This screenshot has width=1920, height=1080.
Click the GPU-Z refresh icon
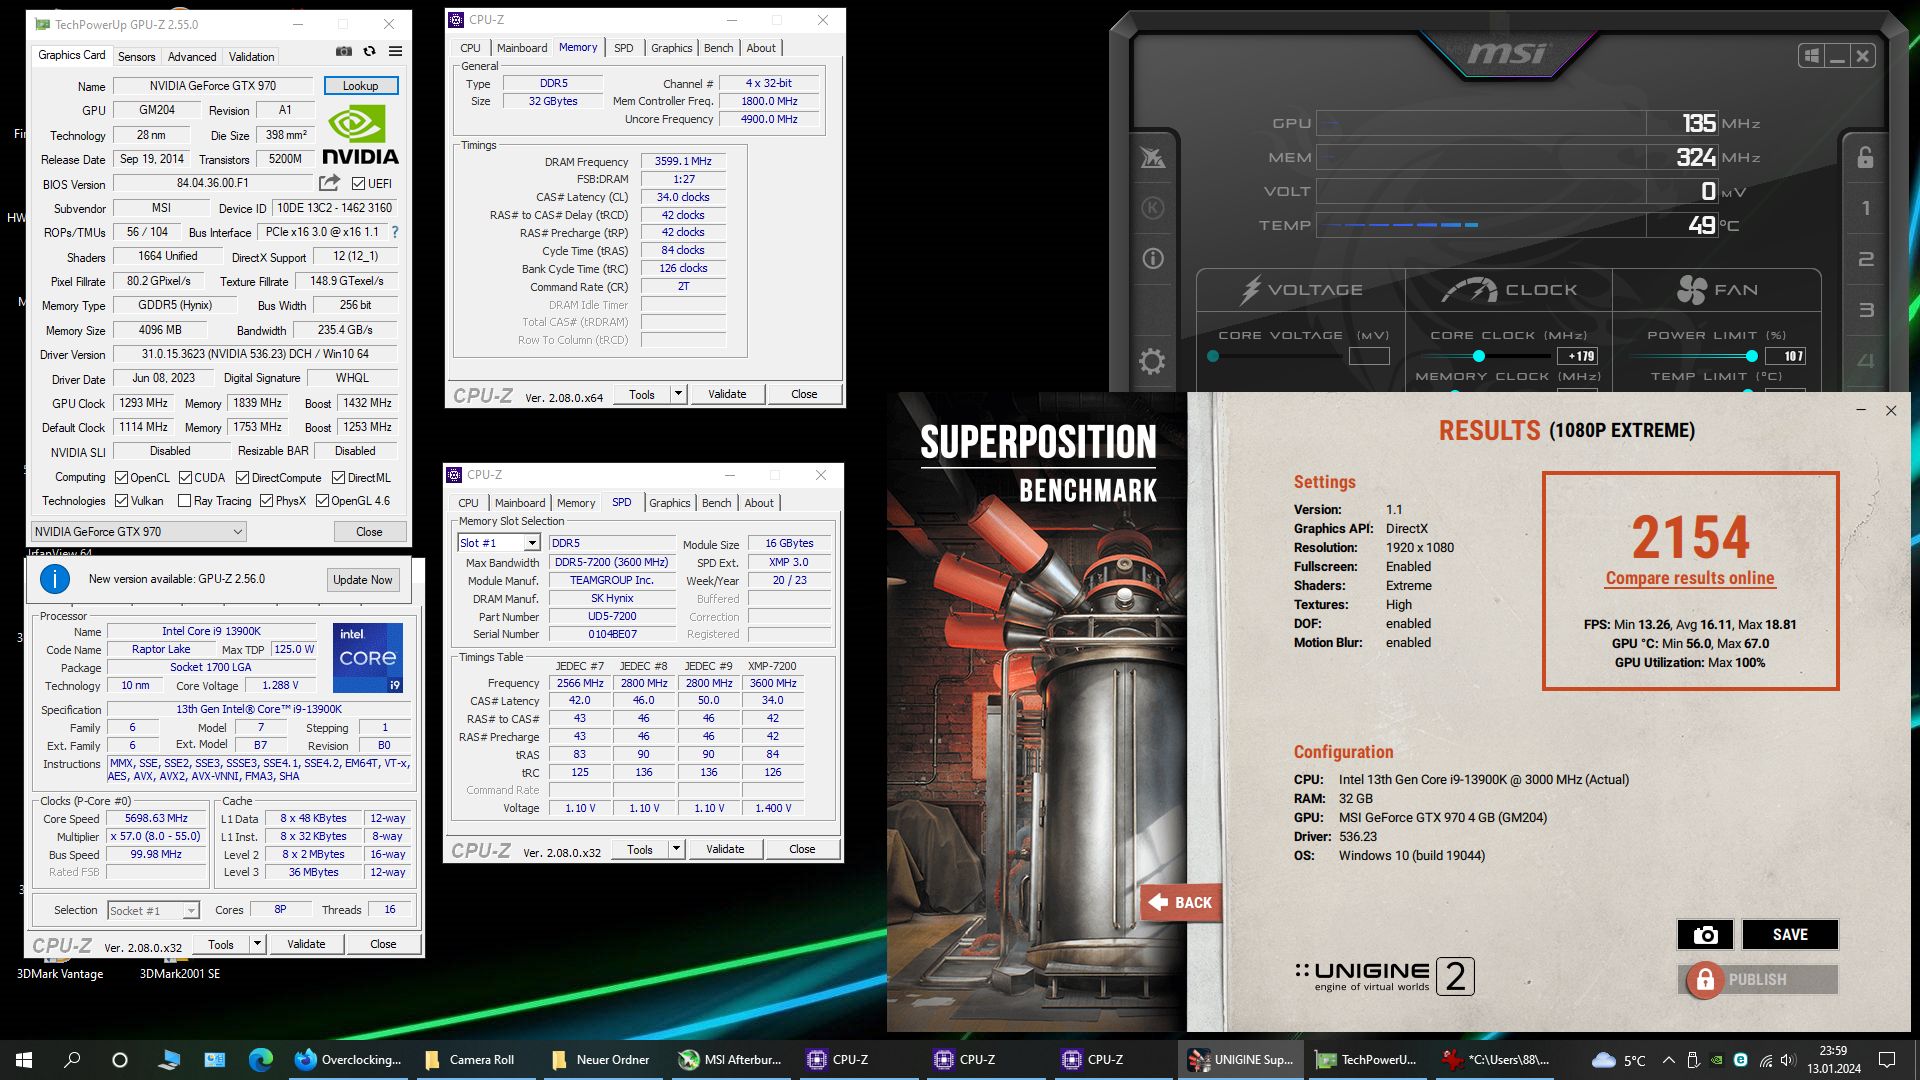370,51
